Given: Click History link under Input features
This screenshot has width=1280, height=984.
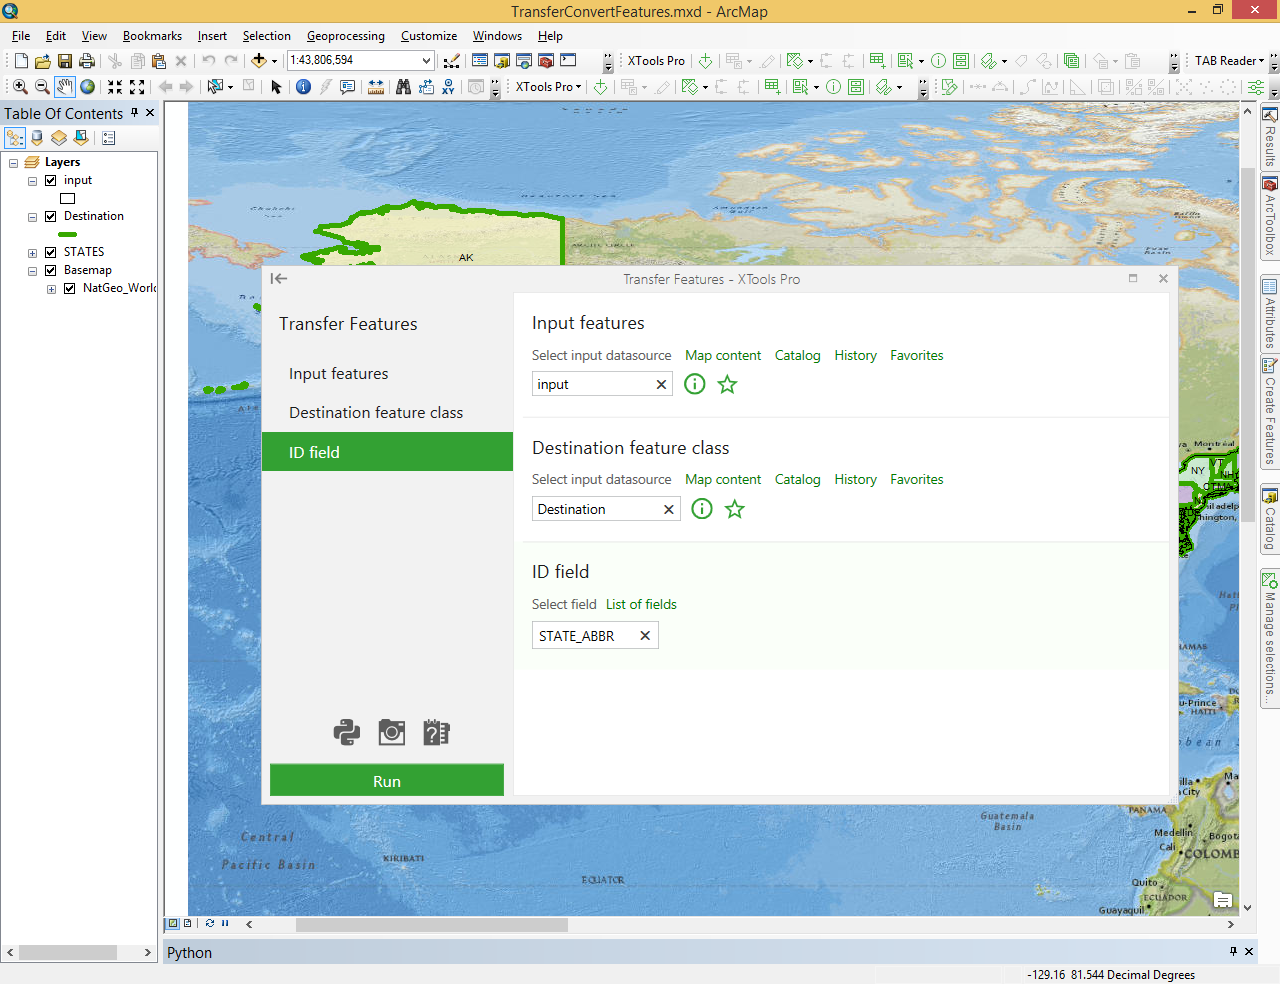Looking at the screenshot, I should [856, 355].
